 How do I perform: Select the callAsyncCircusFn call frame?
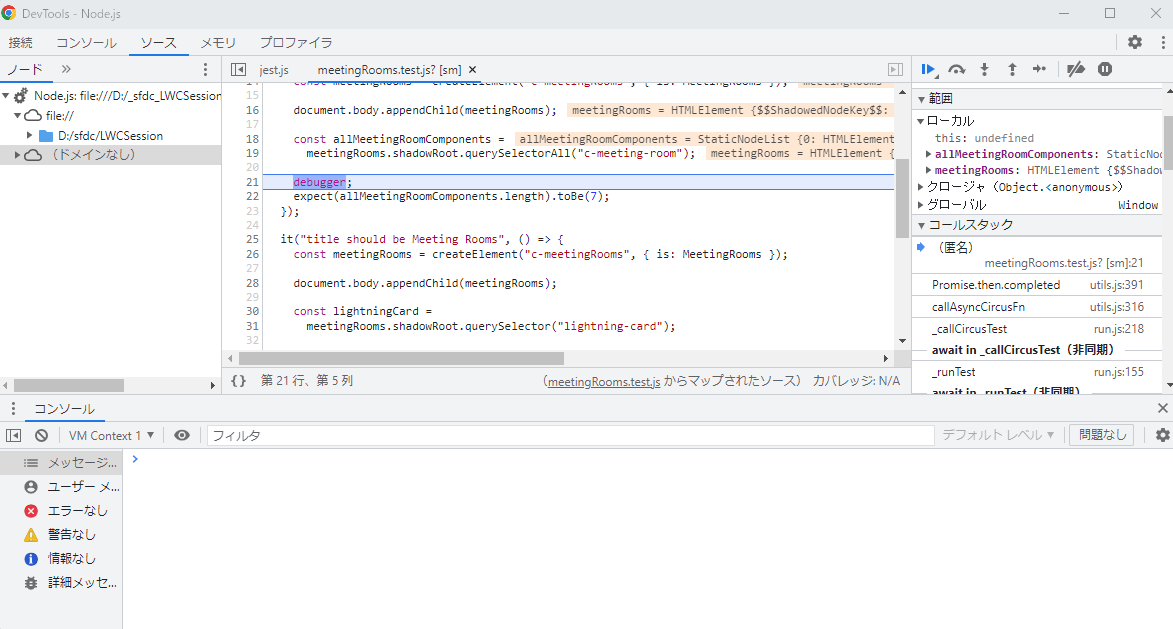tap(1037, 307)
